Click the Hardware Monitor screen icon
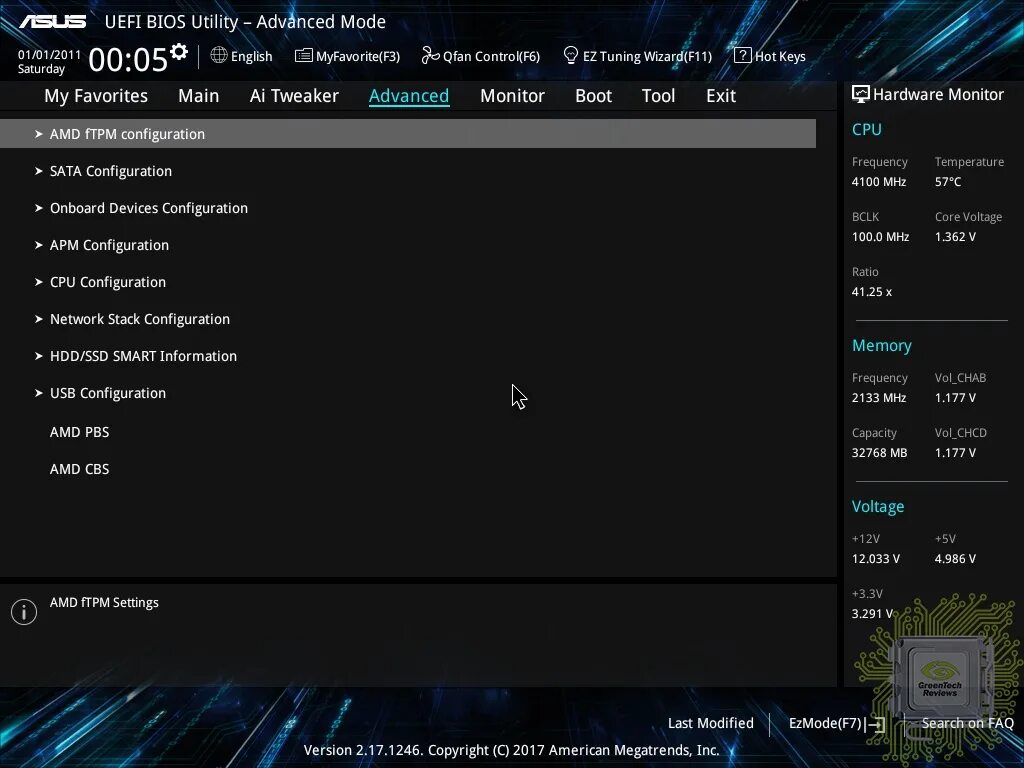The image size is (1024, 768). (x=861, y=95)
